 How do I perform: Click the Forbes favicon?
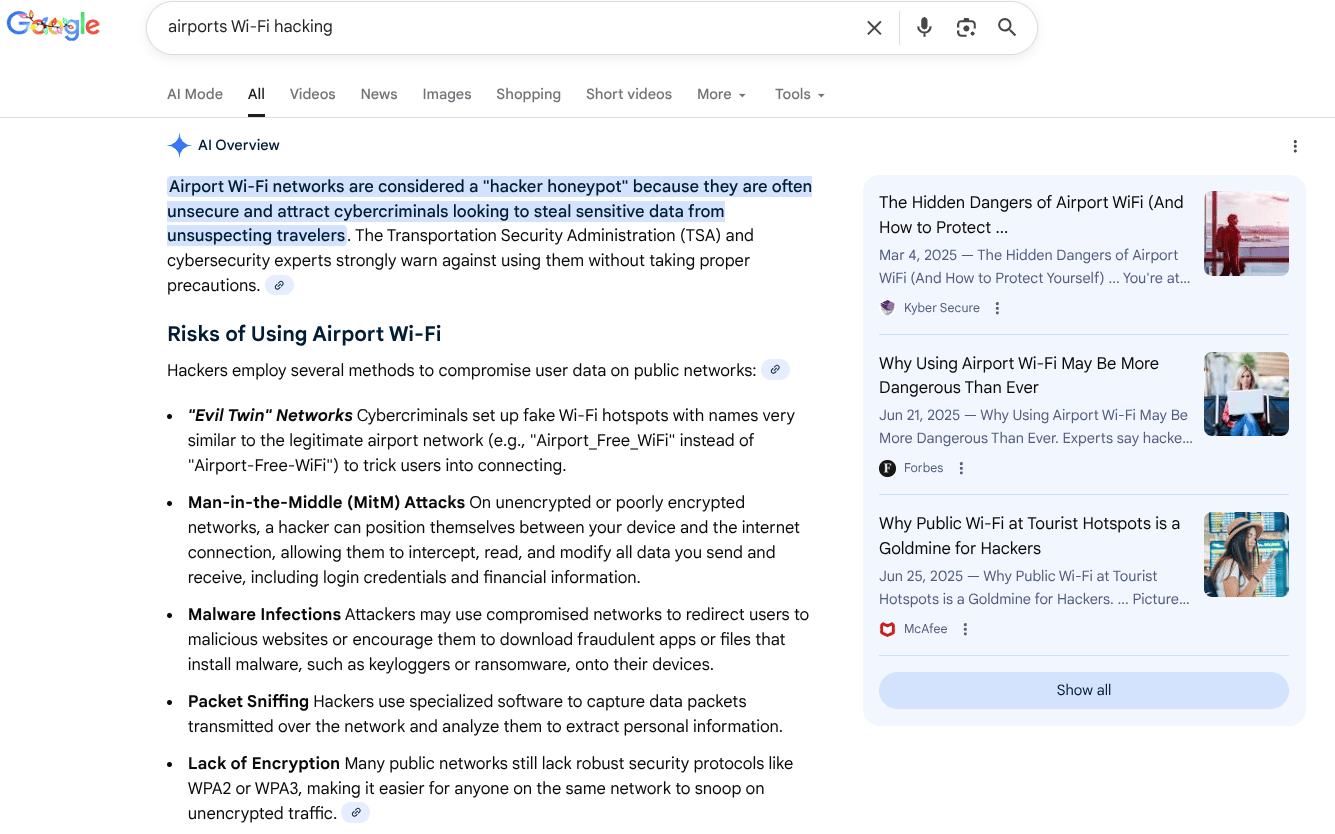click(x=887, y=468)
